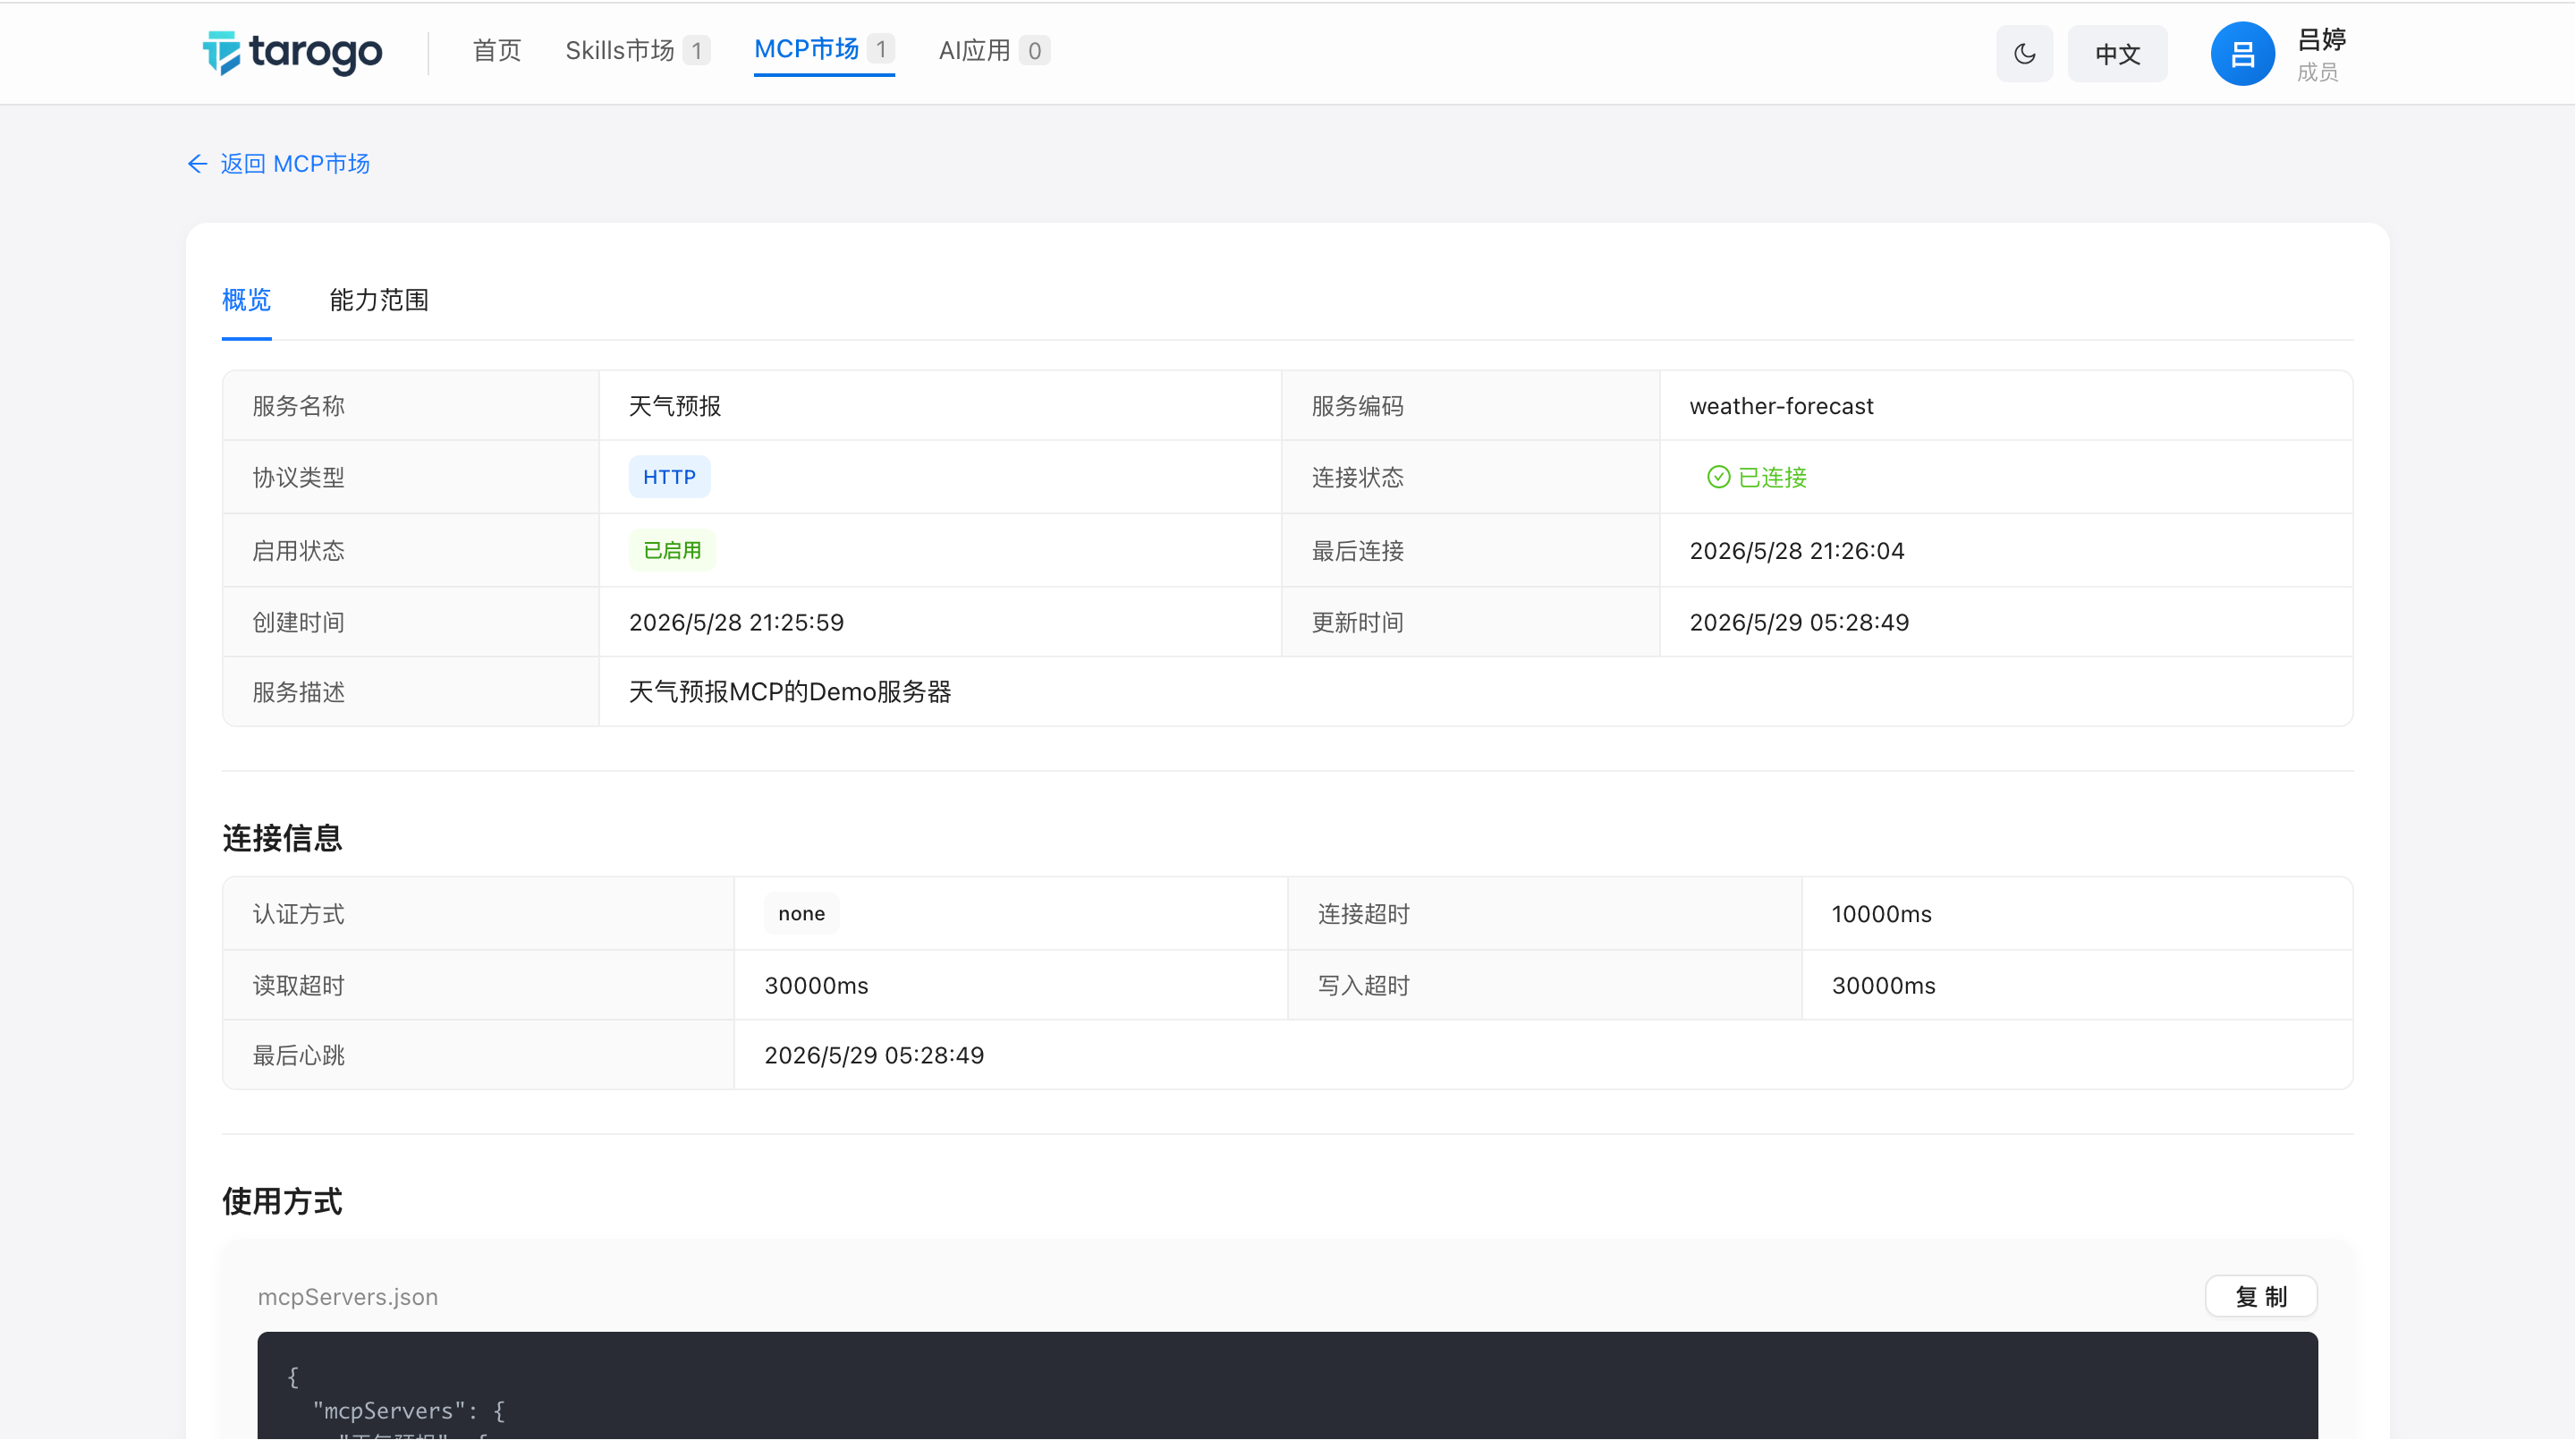Click the back arrow icon
Viewport: 2576px width, 1440px height.
click(x=197, y=164)
